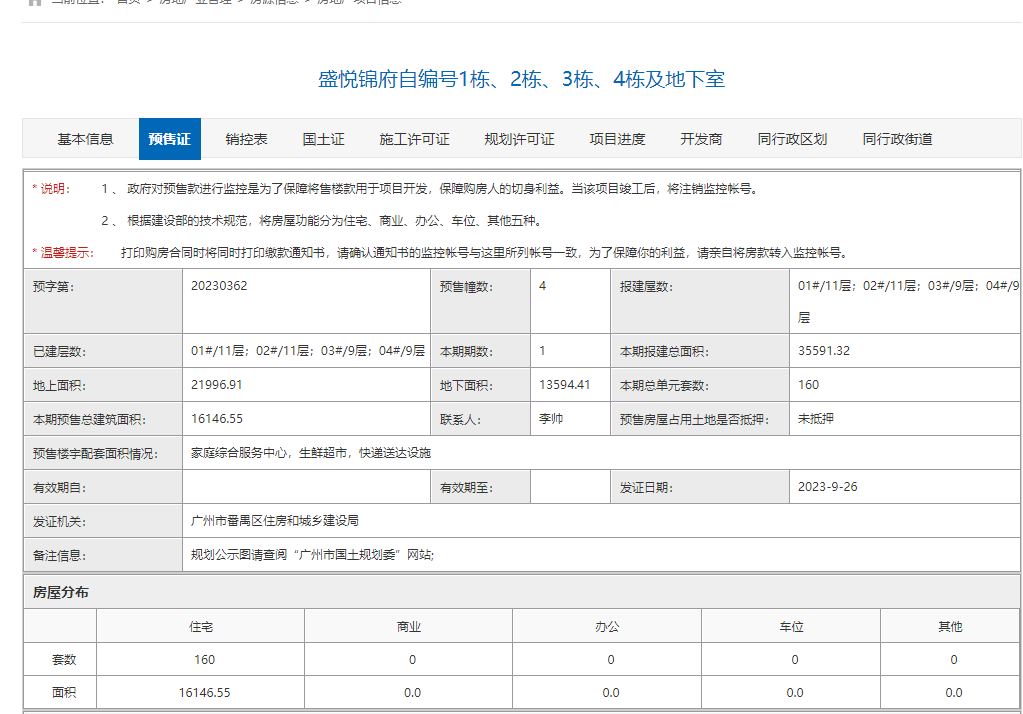Screen dimensions: 1023x714
Task: Select the 住宅 area 16146.55 in 面积 row
Action: pyautogui.click(x=204, y=692)
